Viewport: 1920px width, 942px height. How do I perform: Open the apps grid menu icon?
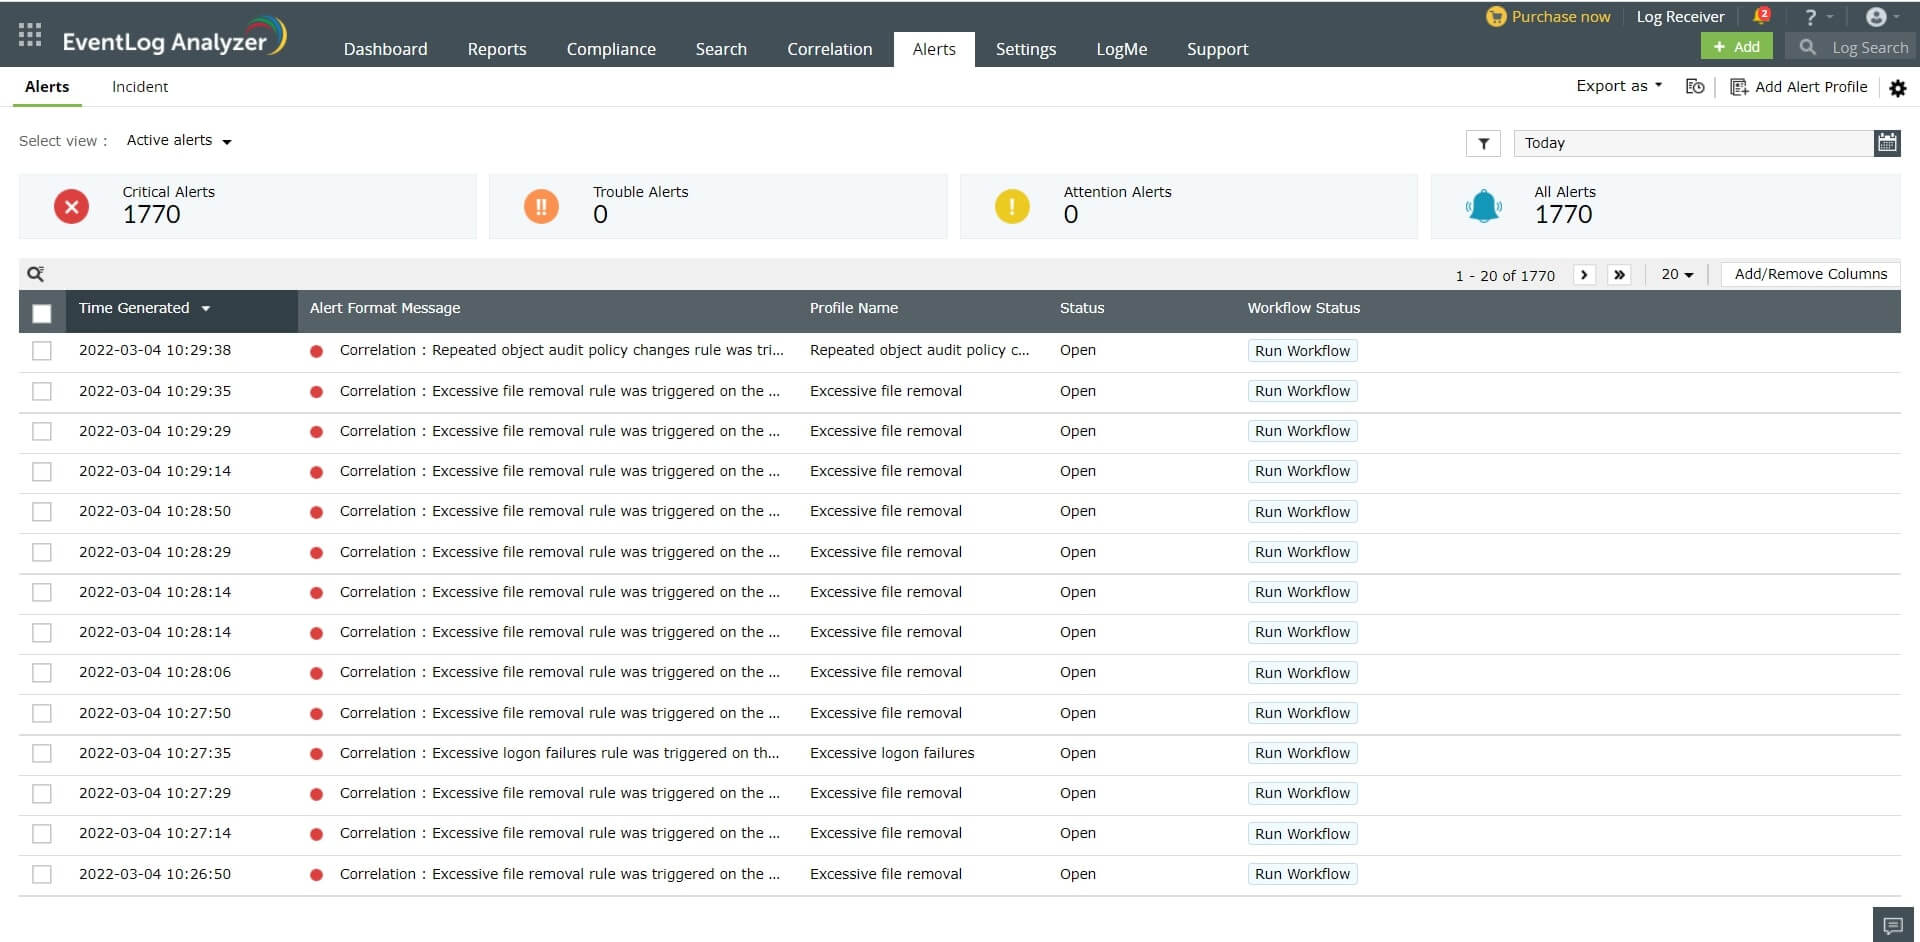click(x=30, y=35)
